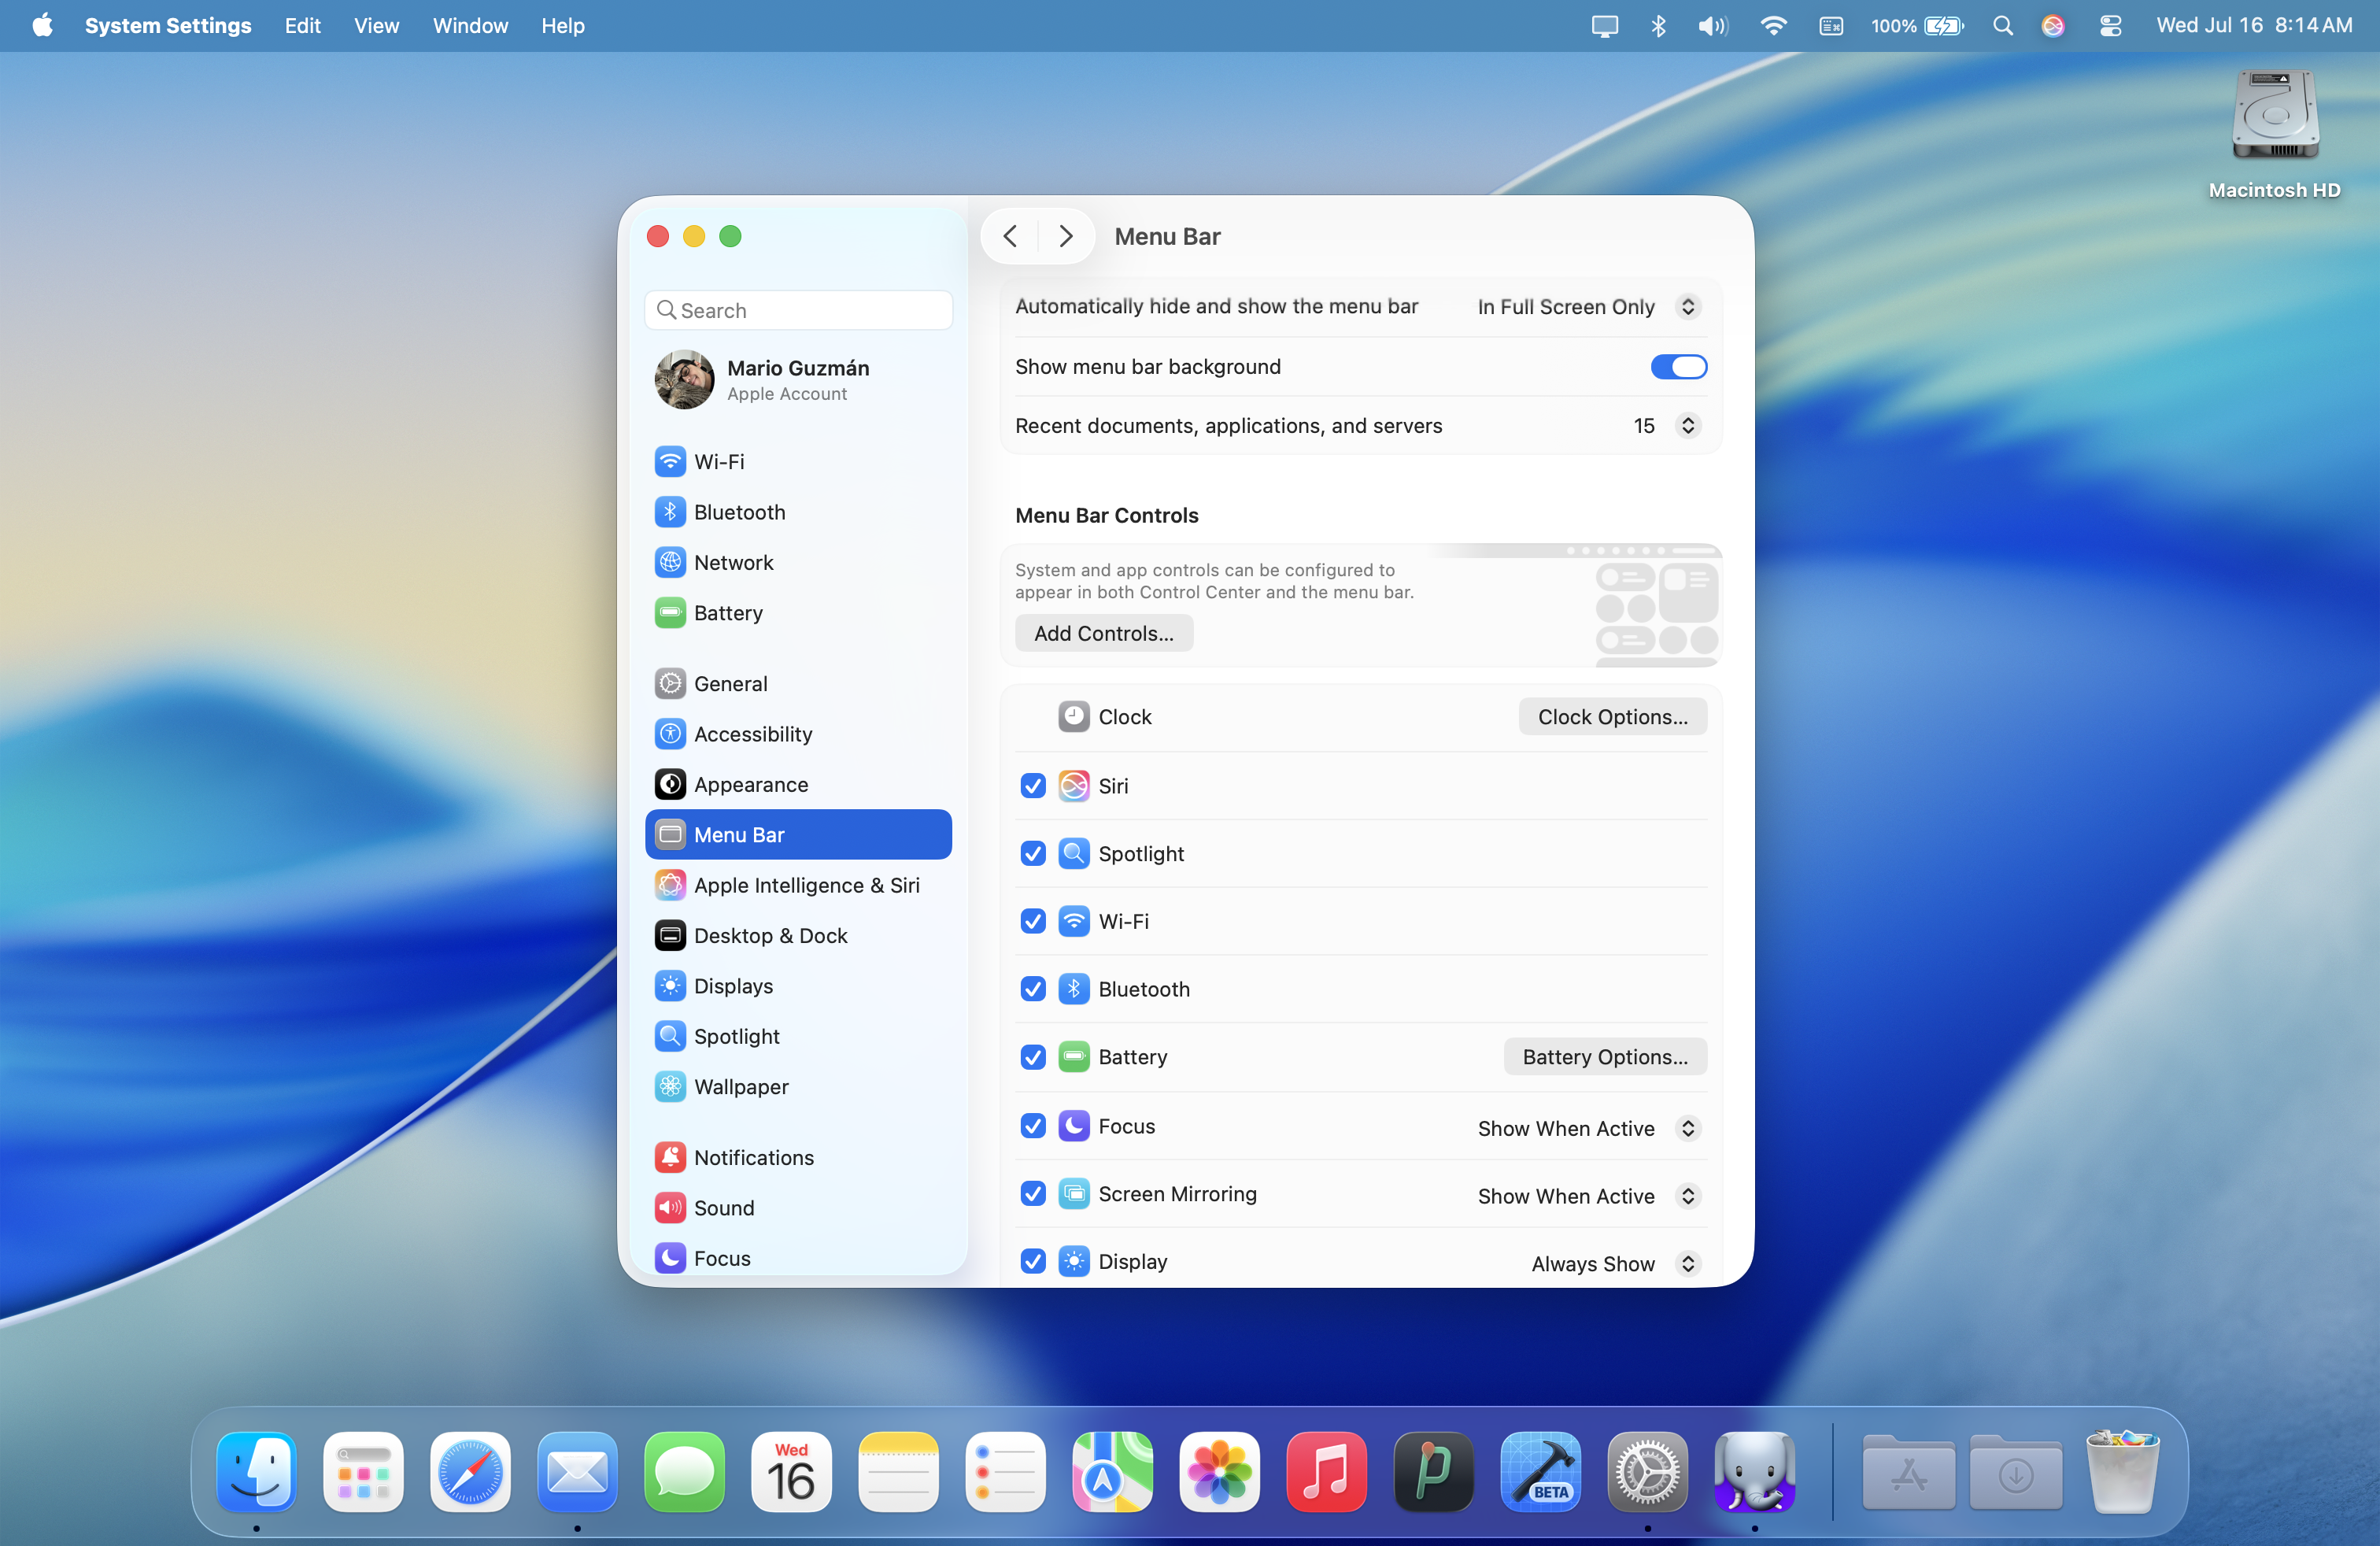Toggle Show menu bar background switch
The image size is (2380, 1546).
tap(1678, 367)
